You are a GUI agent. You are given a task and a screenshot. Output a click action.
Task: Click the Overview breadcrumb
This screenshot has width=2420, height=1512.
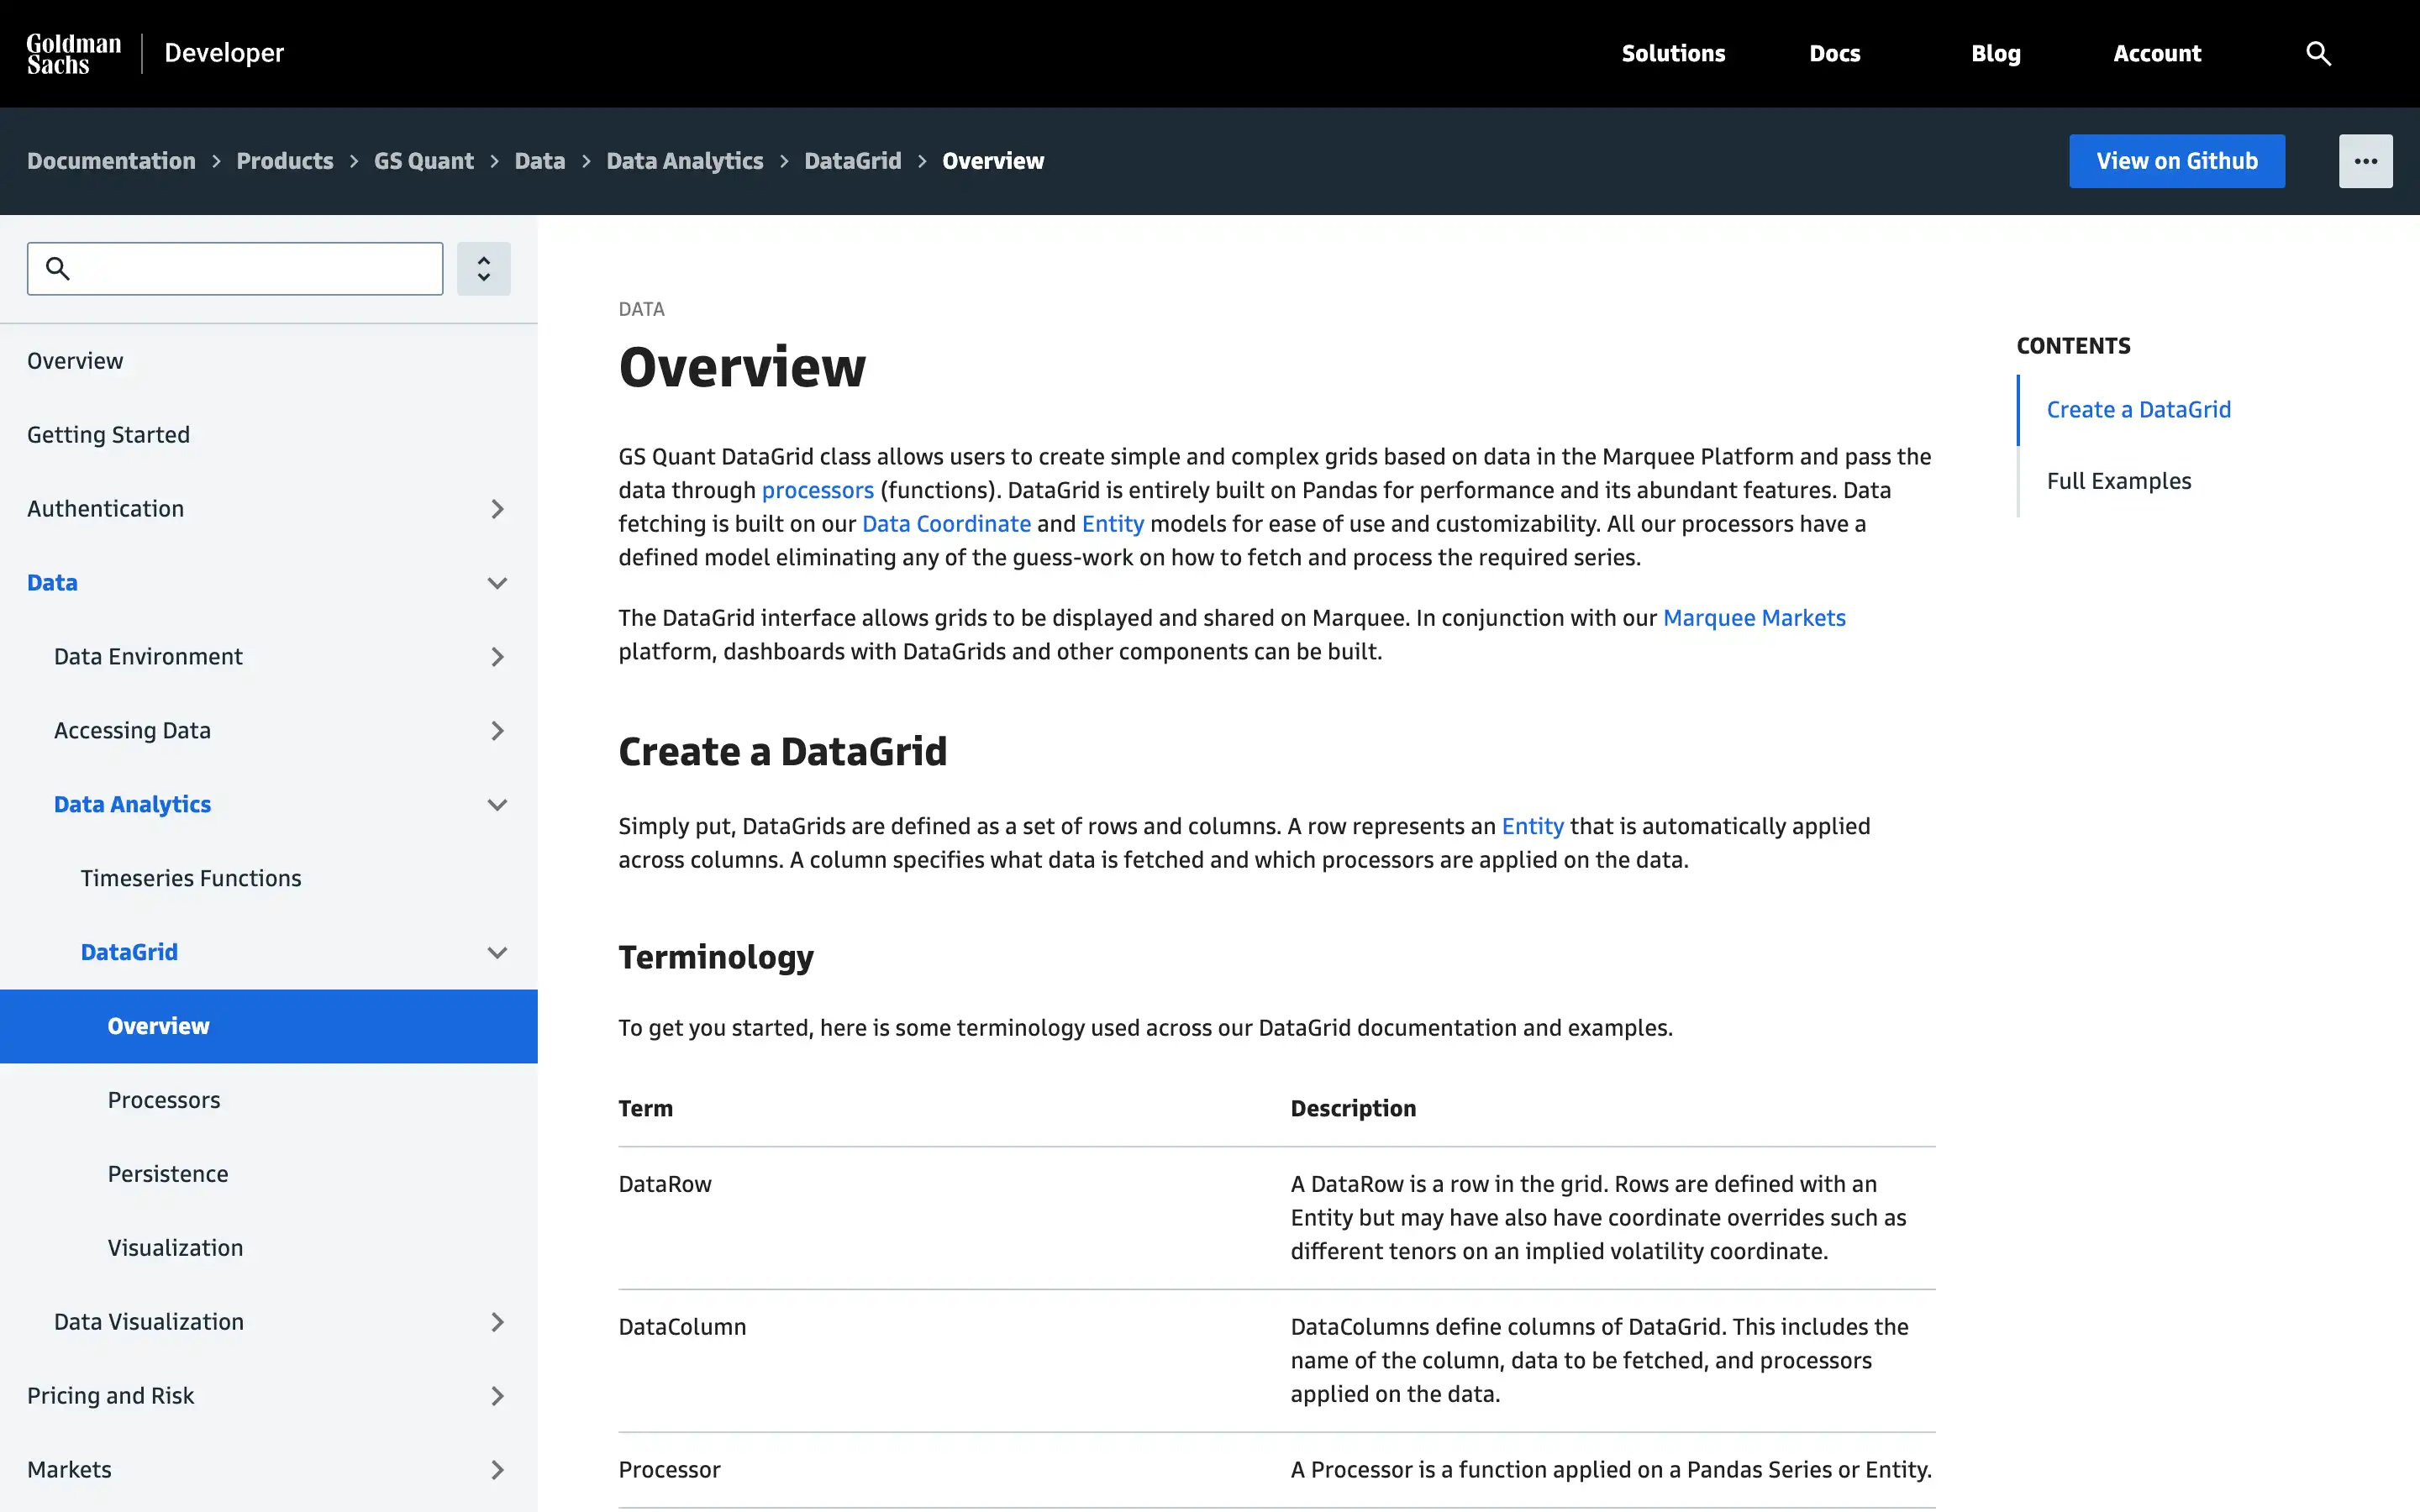pyautogui.click(x=993, y=161)
